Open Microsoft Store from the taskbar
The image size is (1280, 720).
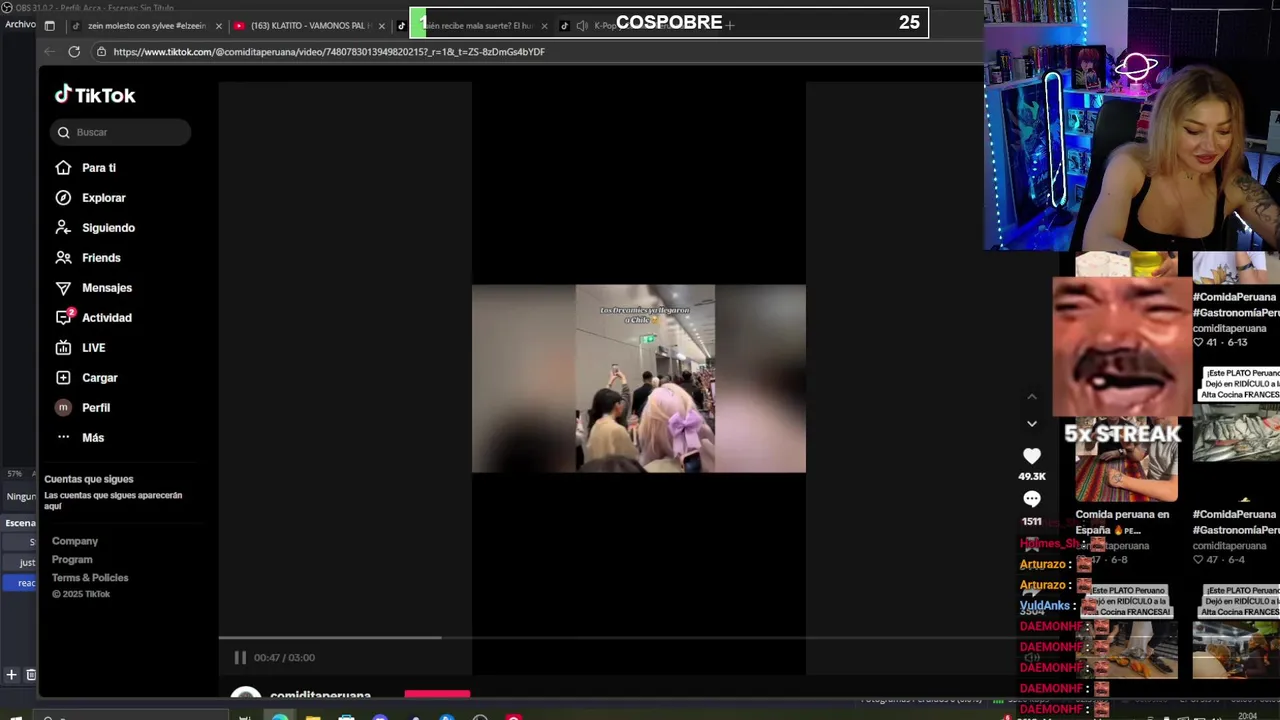pyautogui.click(x=346, y=716)
